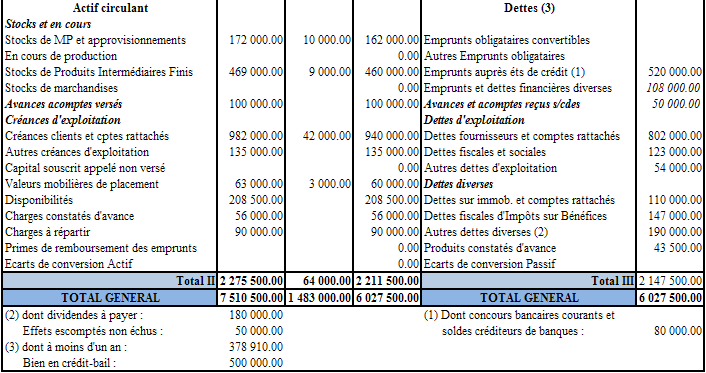Screen dimensions: 706x373
Task: Select the Valeurs mobilières de placement label
Action: pyautogui.click(x=82, y=184)
